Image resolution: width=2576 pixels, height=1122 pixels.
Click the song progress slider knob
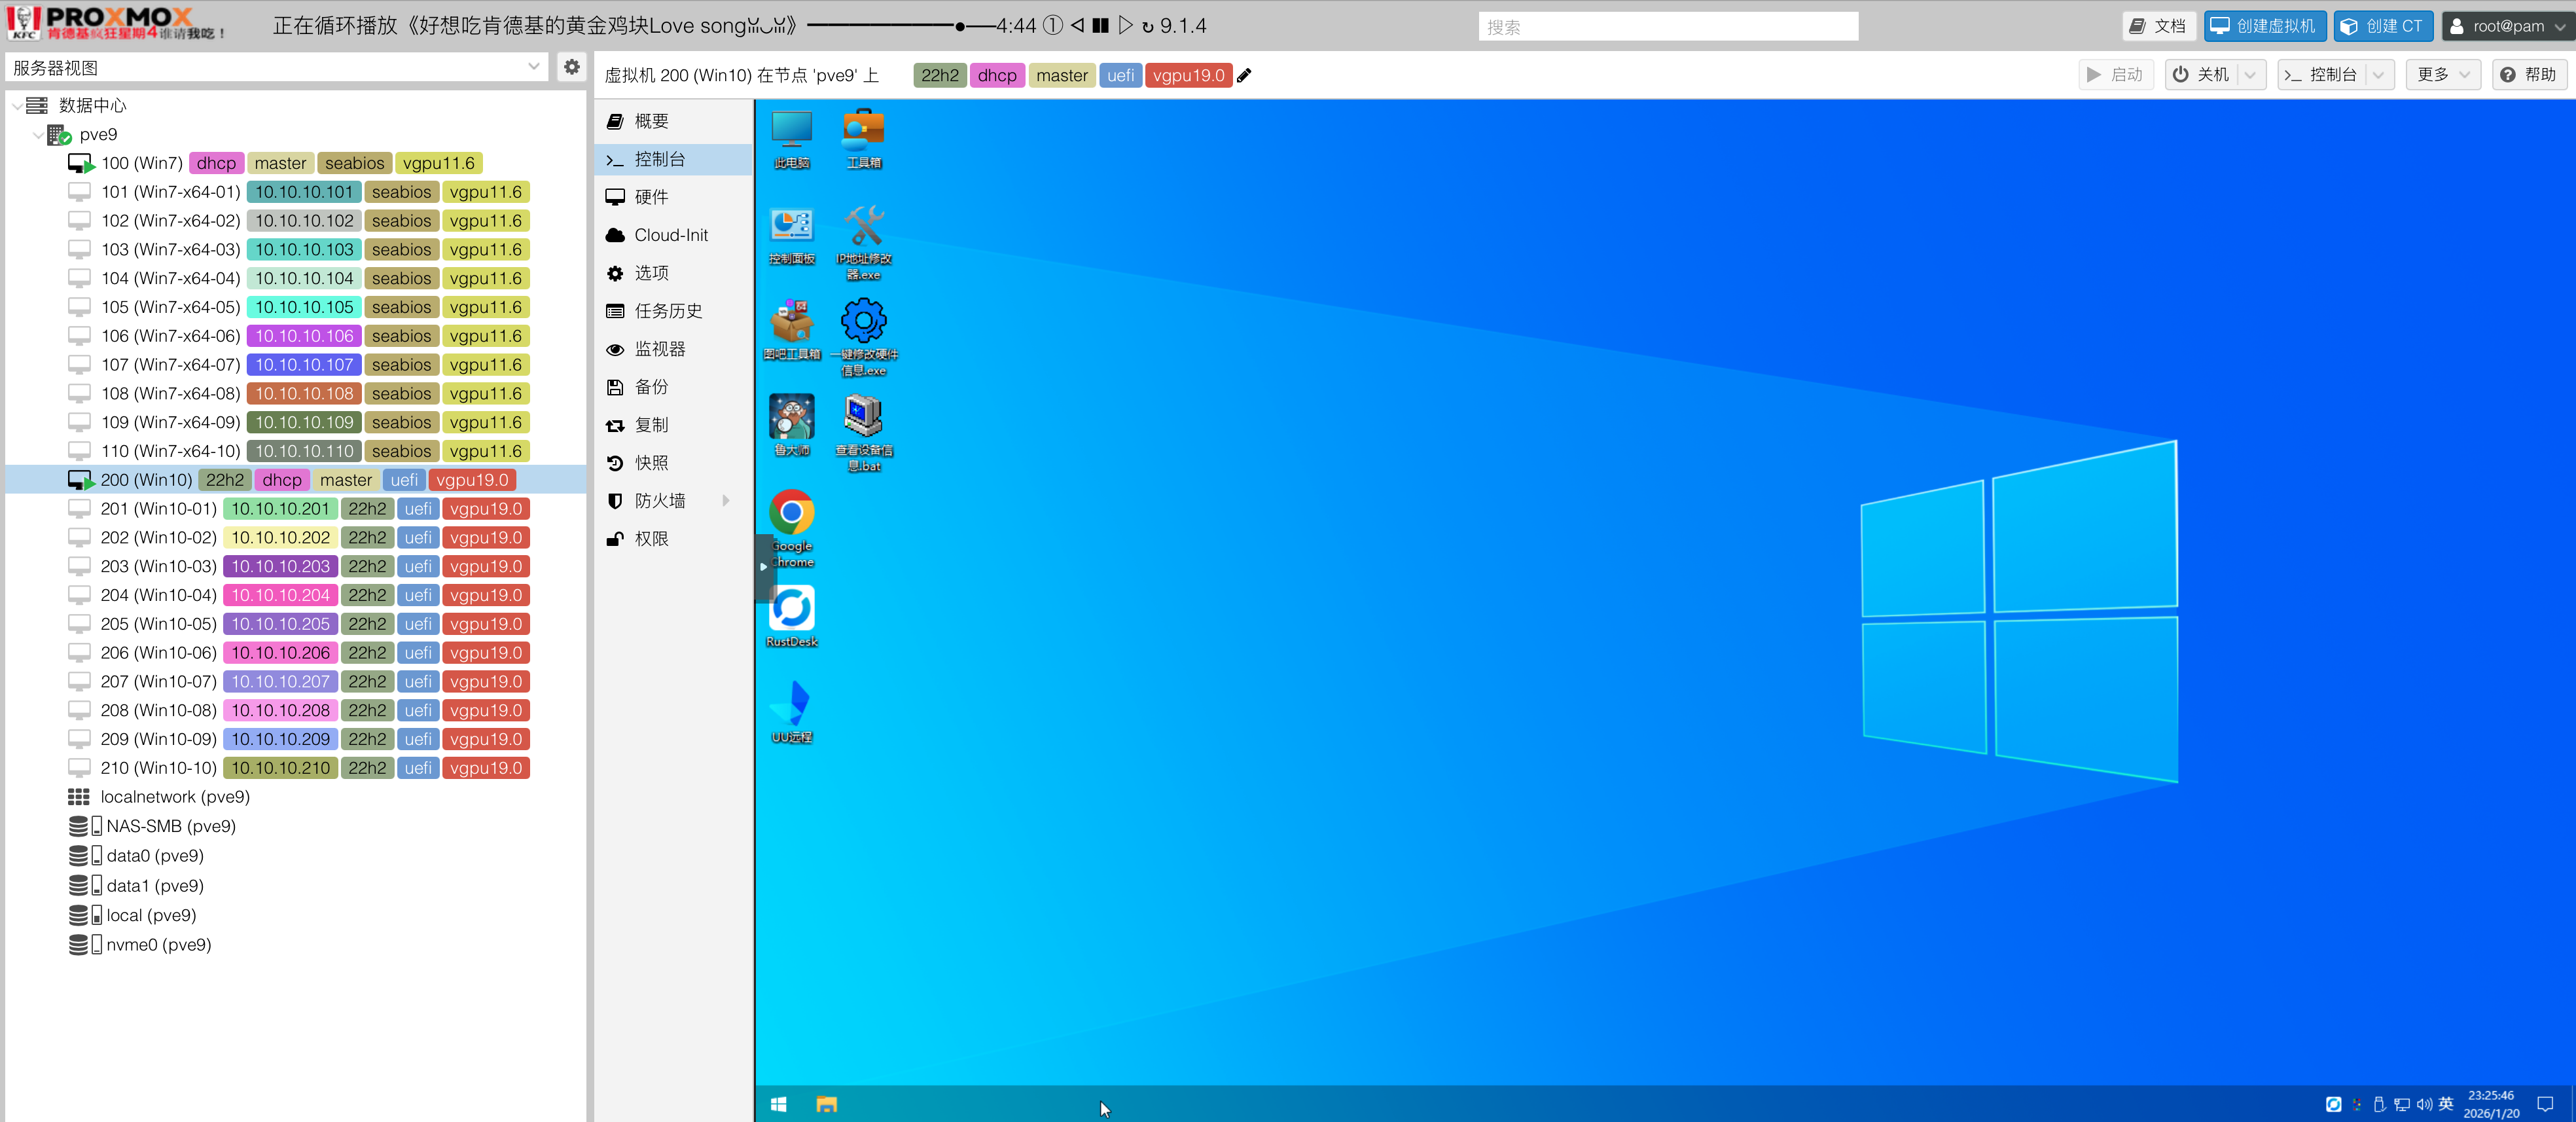960,26
